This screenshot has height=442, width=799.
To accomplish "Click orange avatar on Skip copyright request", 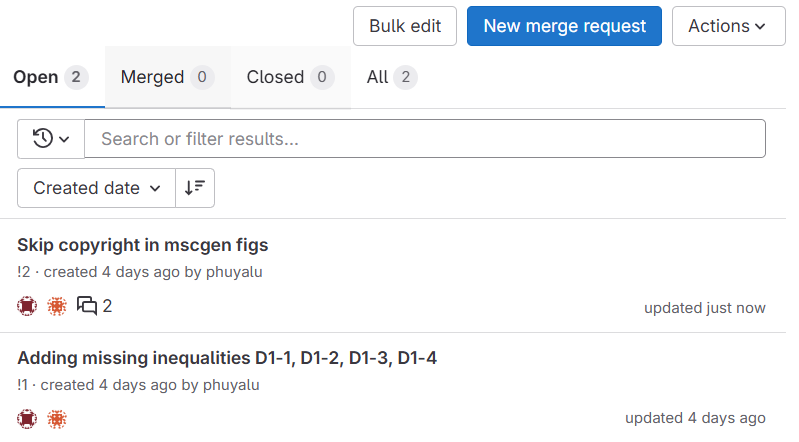I will [x=56, y=306].
